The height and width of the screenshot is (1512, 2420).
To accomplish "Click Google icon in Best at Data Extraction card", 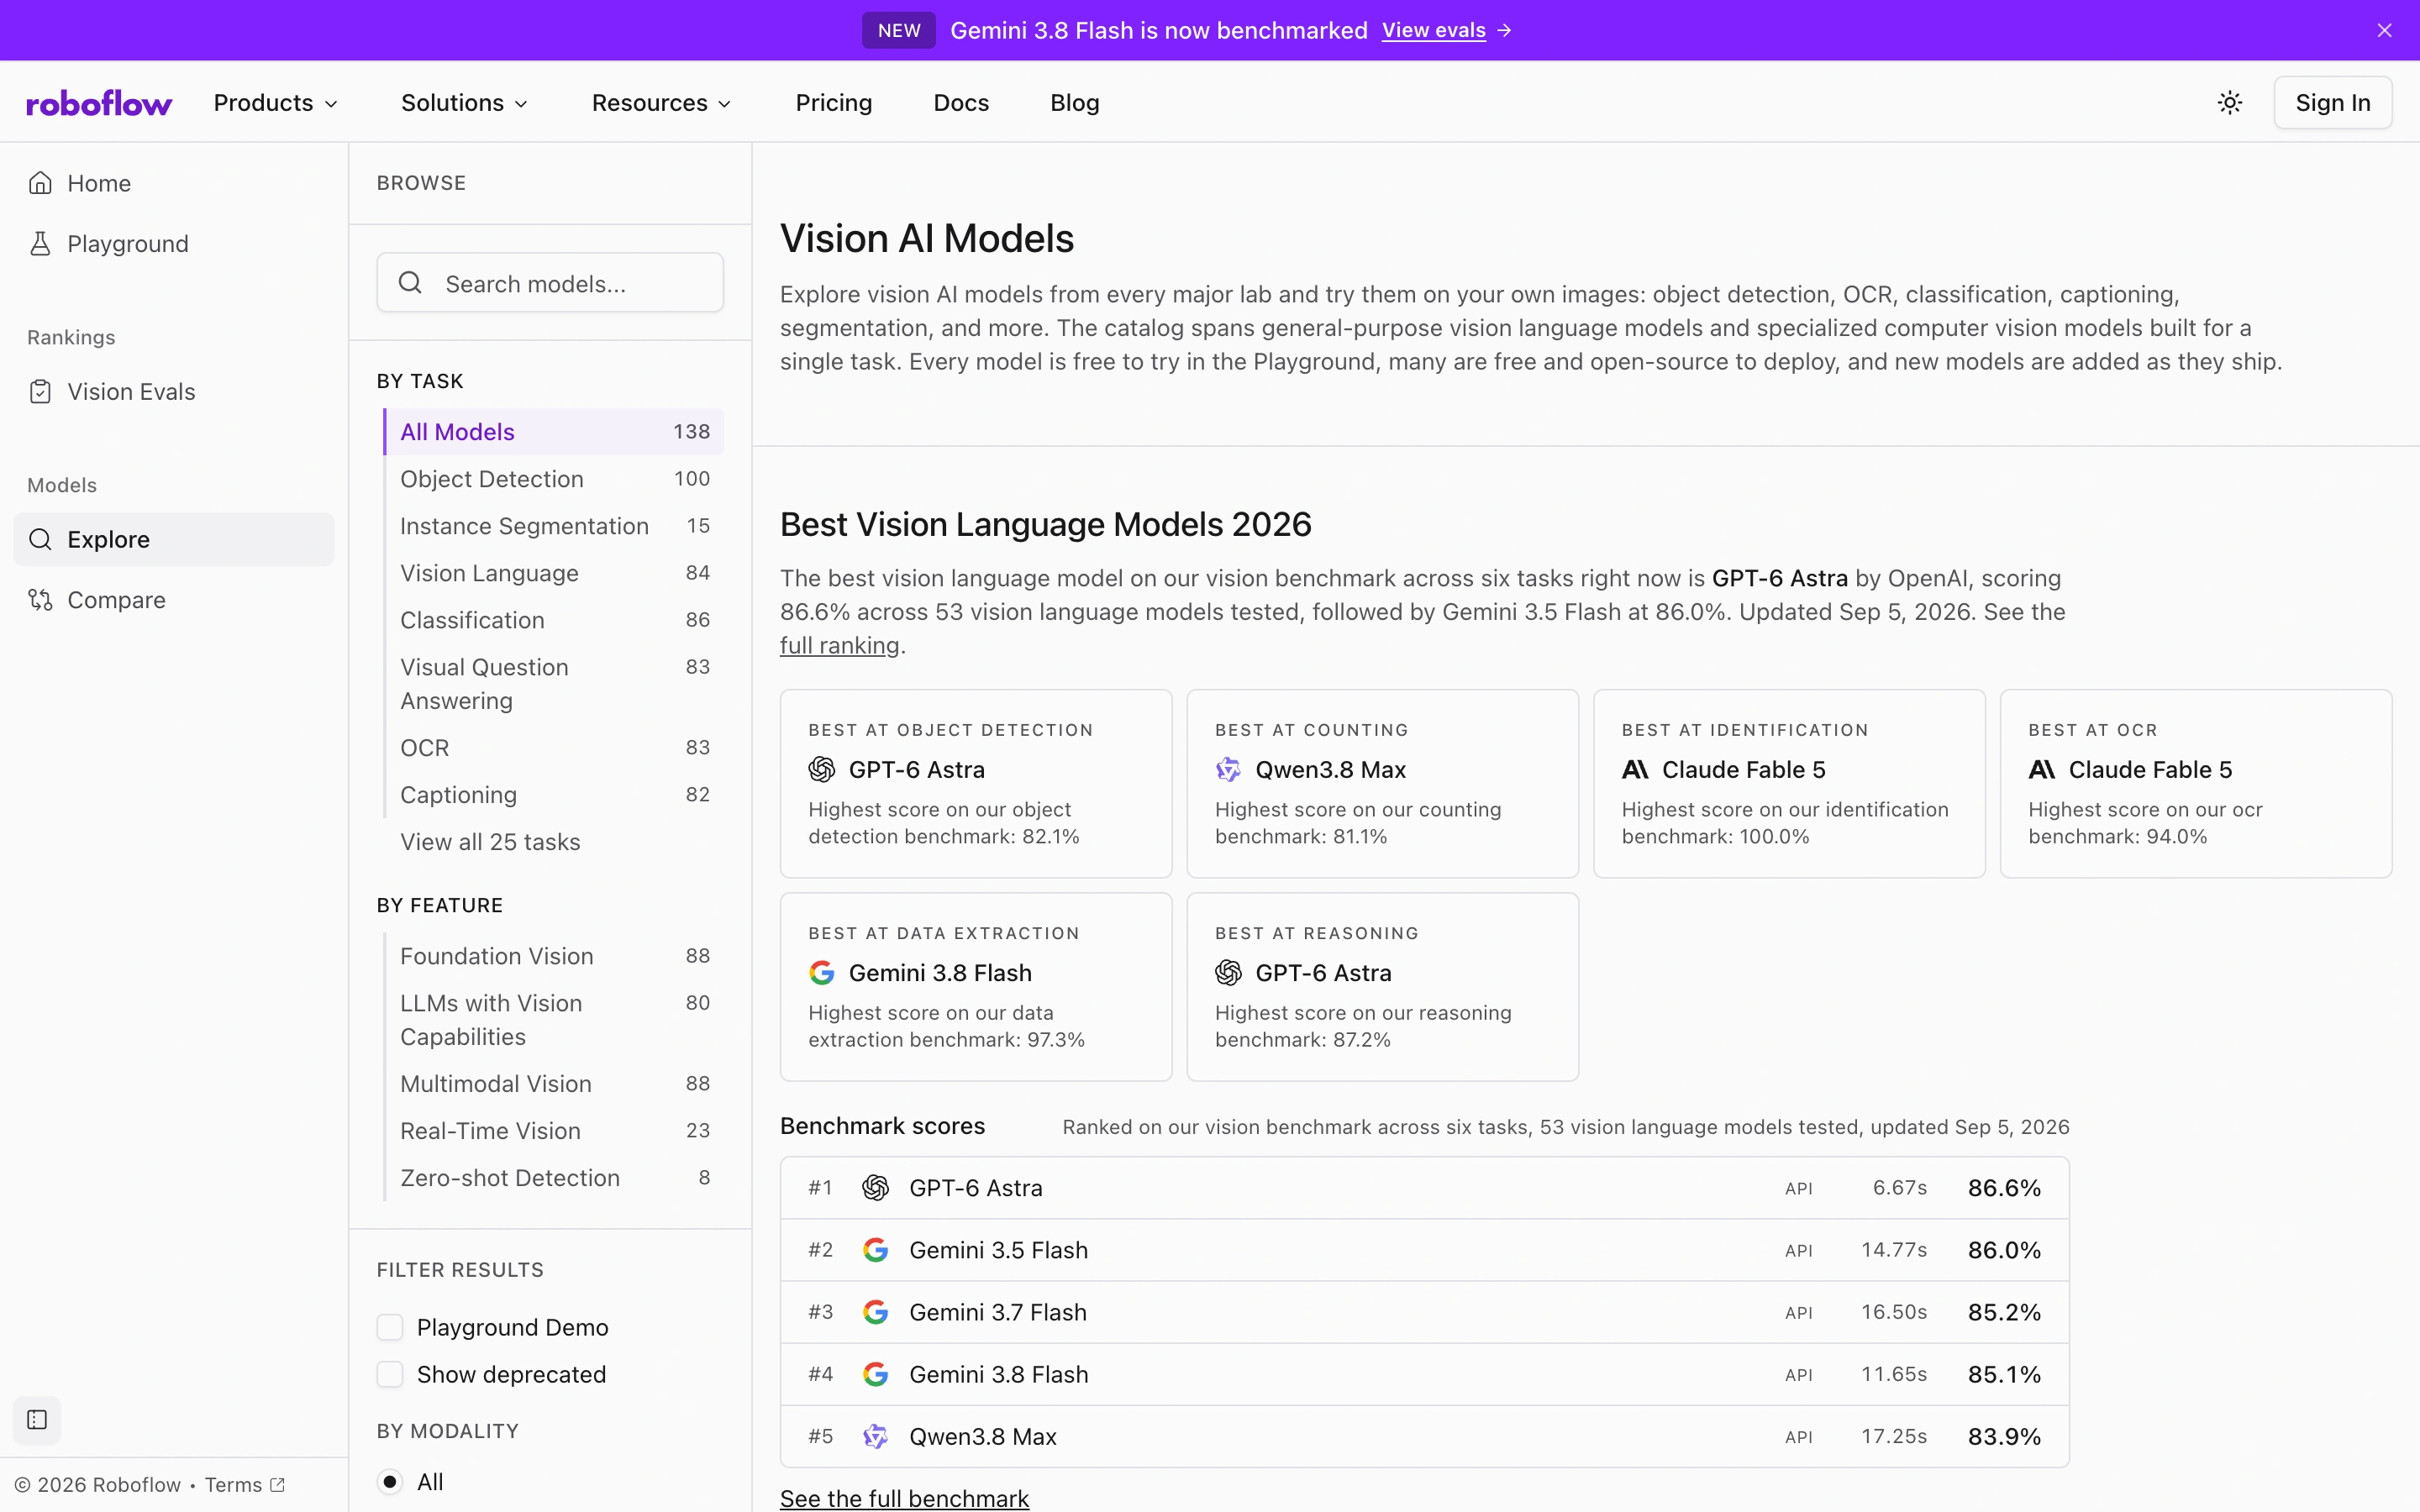I will tap(822, 973).
